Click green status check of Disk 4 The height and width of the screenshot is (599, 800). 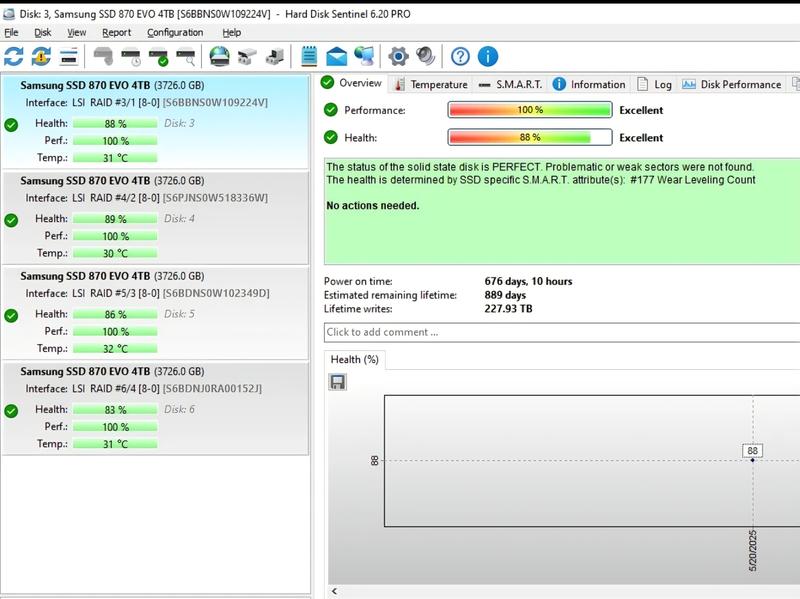click(11, 220)
